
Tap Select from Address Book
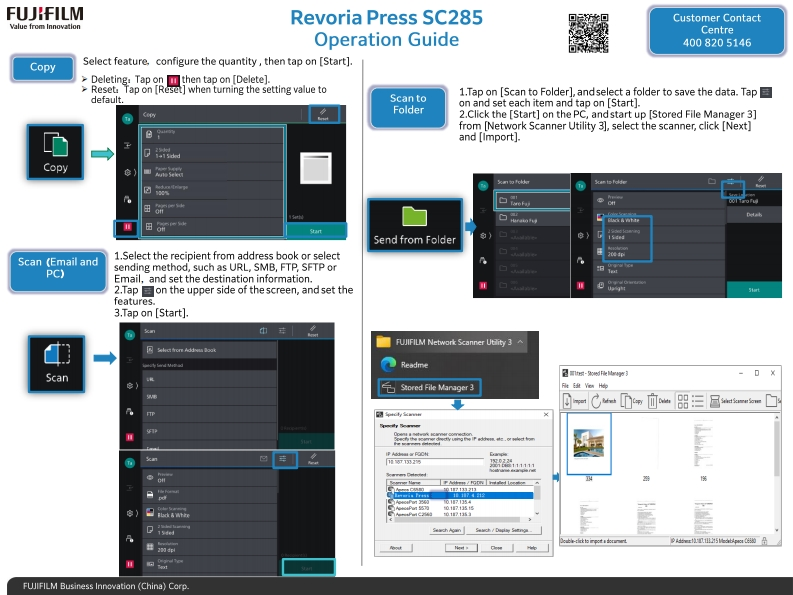[209, 350]
